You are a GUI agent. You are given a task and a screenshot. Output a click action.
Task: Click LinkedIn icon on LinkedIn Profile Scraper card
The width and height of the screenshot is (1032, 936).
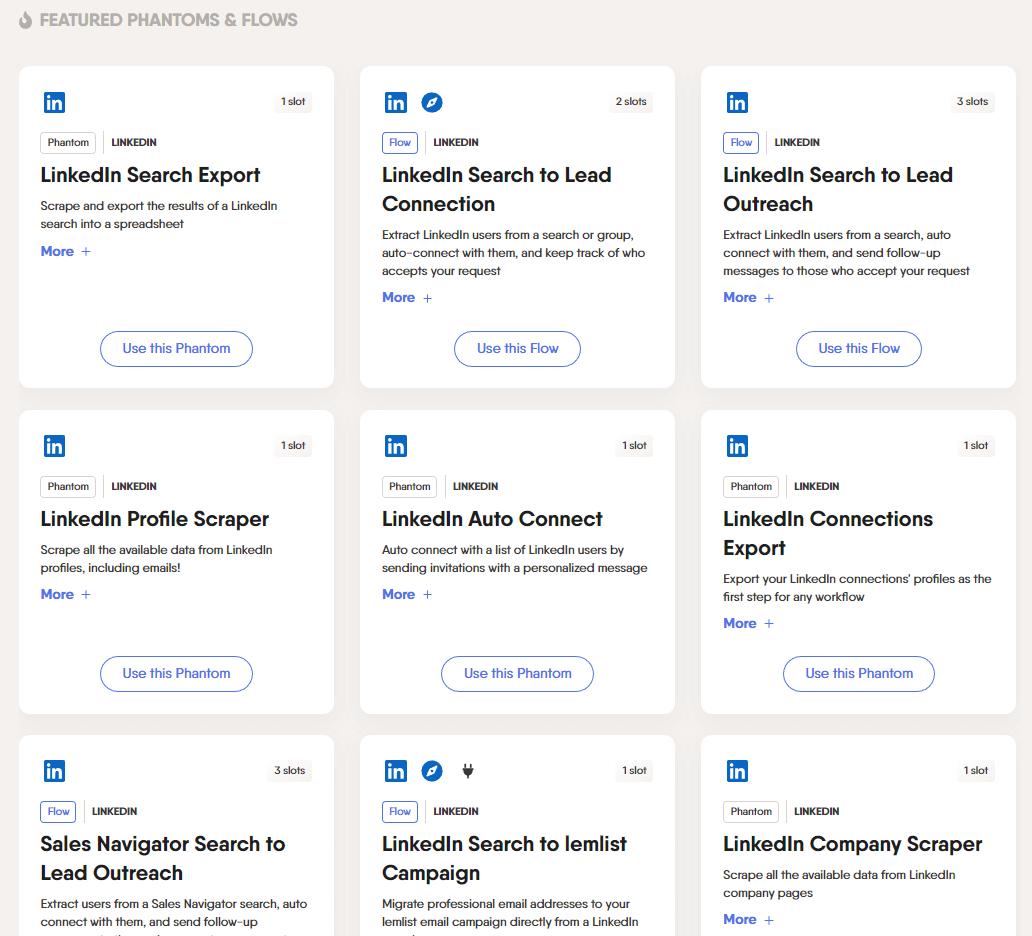(54, 446)
